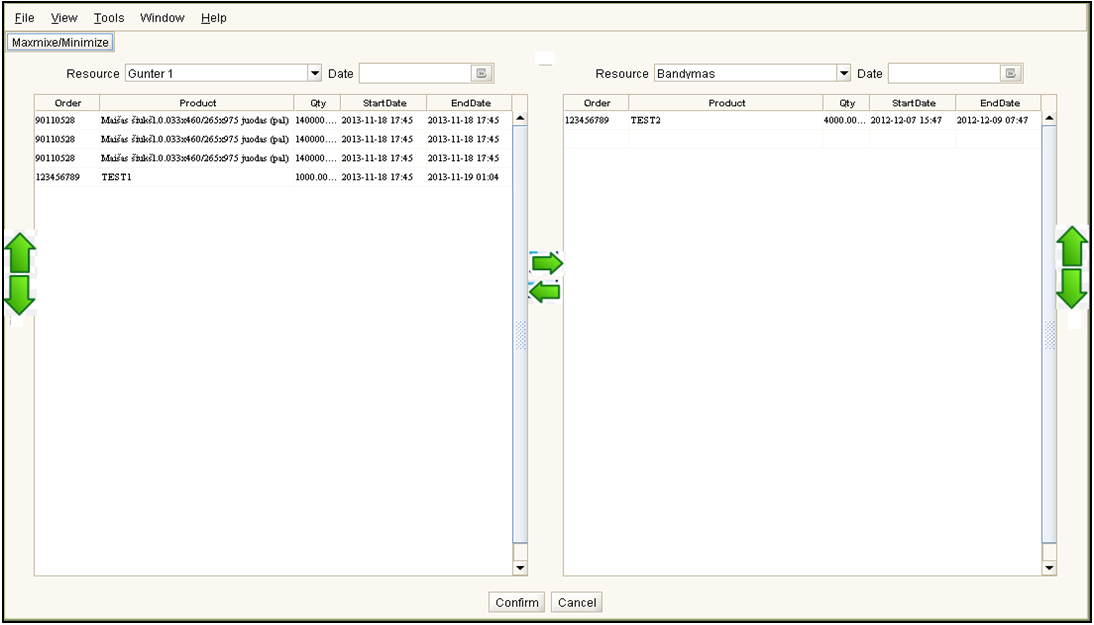Open the File menu
Screen dimensions: 1094x625
click(24, 18)
